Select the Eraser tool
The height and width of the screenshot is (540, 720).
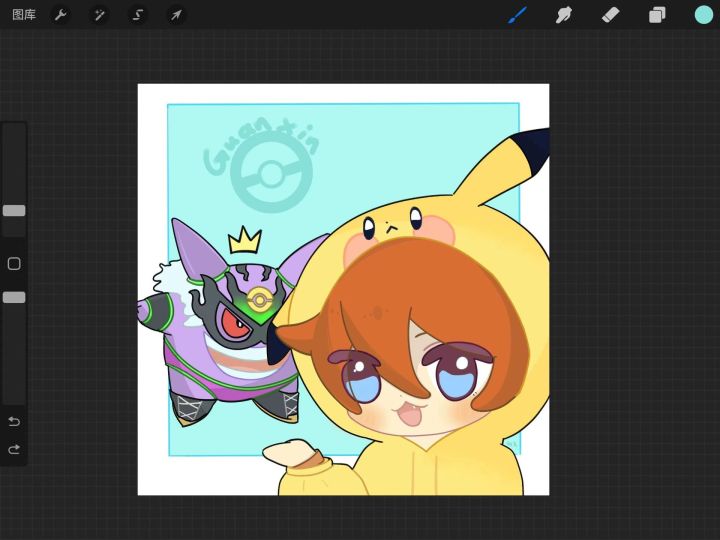pos(610,15)
